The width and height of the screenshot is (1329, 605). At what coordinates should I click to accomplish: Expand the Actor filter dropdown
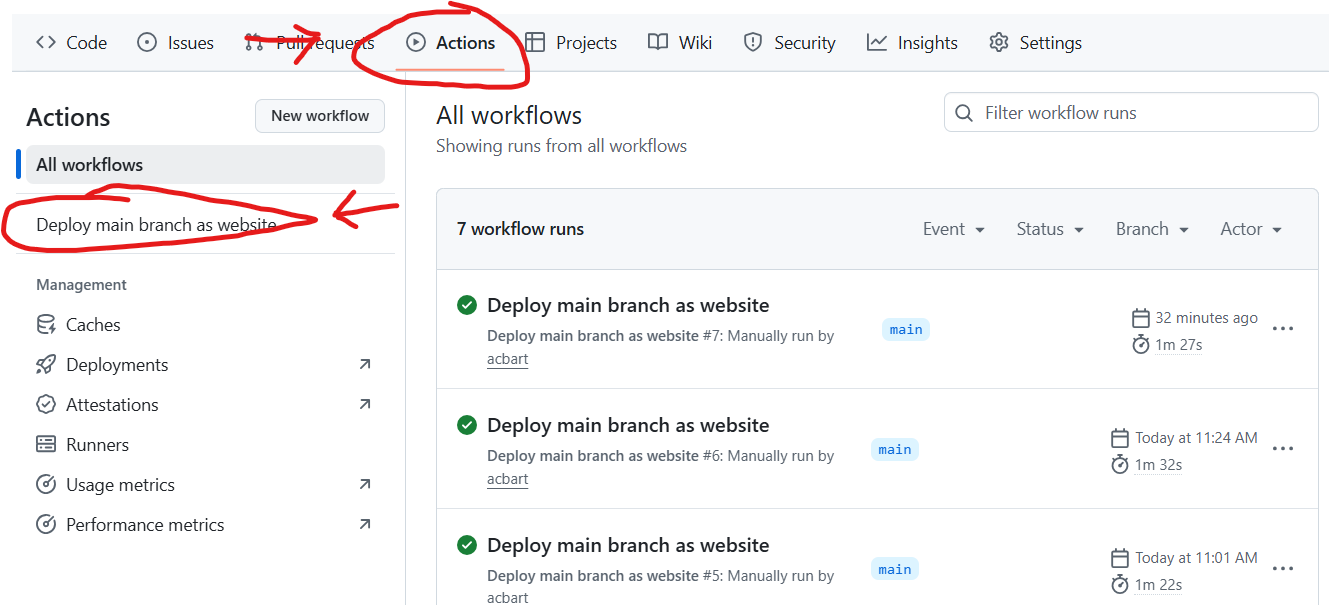(1249, 228)
